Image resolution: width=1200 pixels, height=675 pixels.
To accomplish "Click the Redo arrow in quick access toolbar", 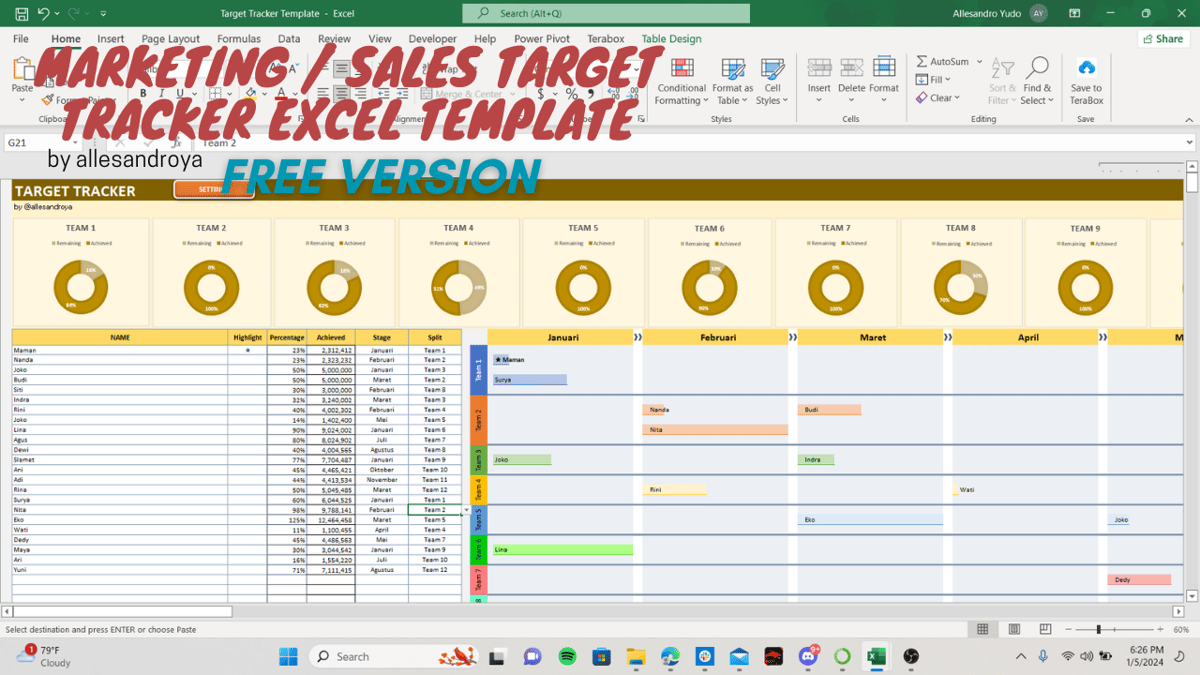I will coord(75,14).
